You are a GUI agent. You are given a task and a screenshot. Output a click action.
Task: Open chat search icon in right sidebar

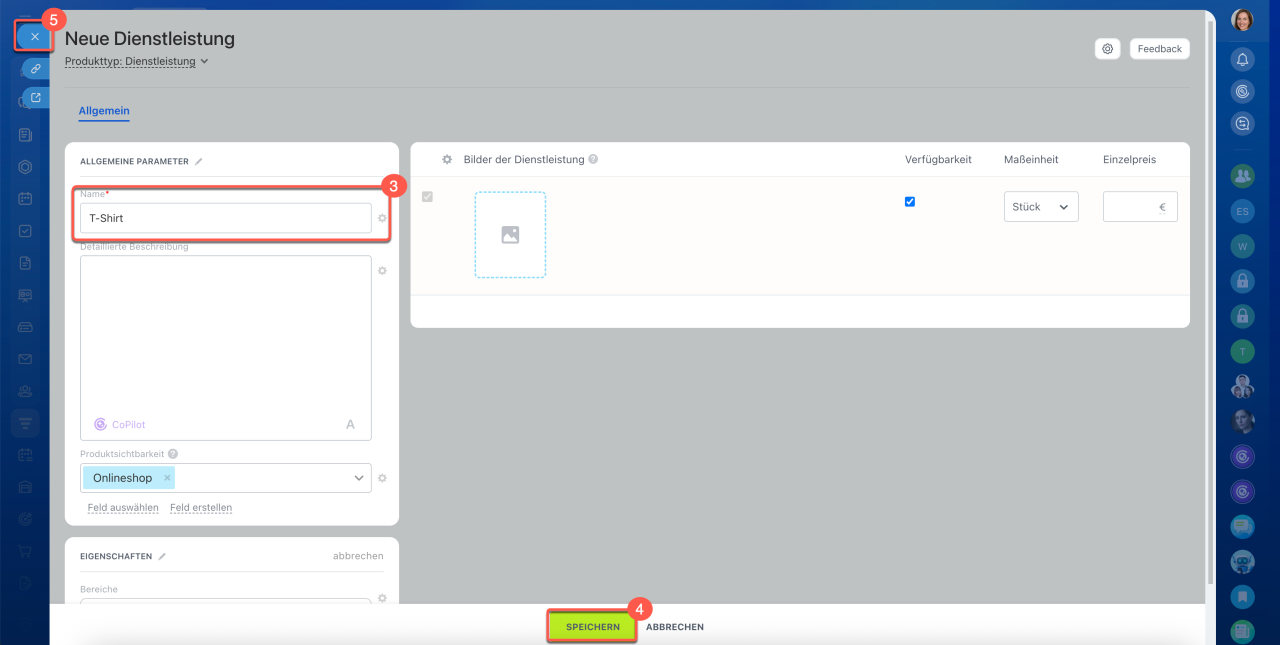(x=1243, y=123)
